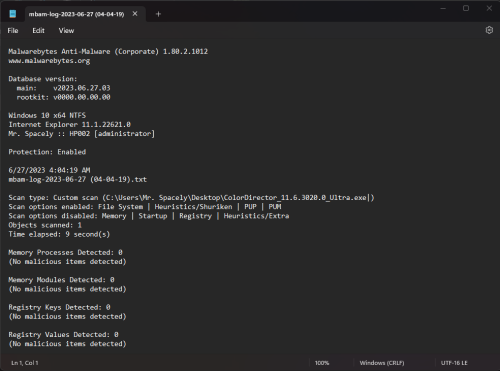The width and height of the screenshot is (500, 371).
Task: Click 'Registry Values Detected: 0' line
Action: [x=63, y=334]
